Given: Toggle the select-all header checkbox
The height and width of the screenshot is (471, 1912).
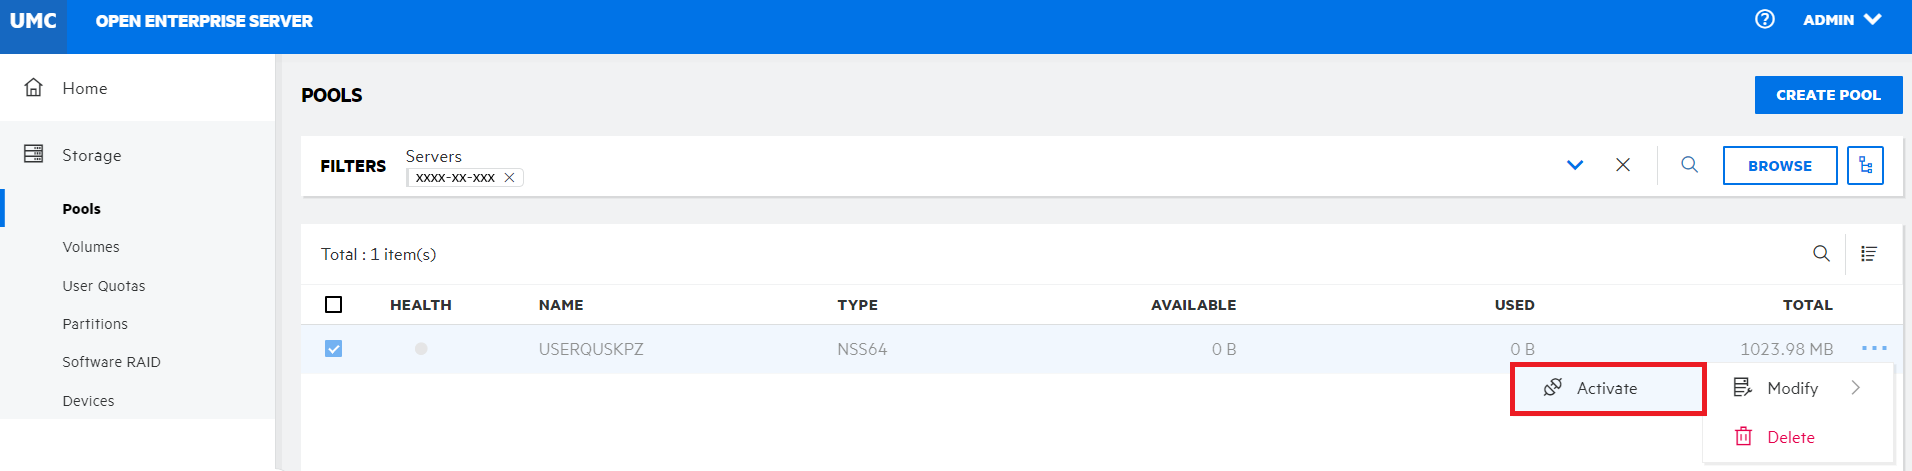Looking at the screenshot, I should (x=334, y=305).
